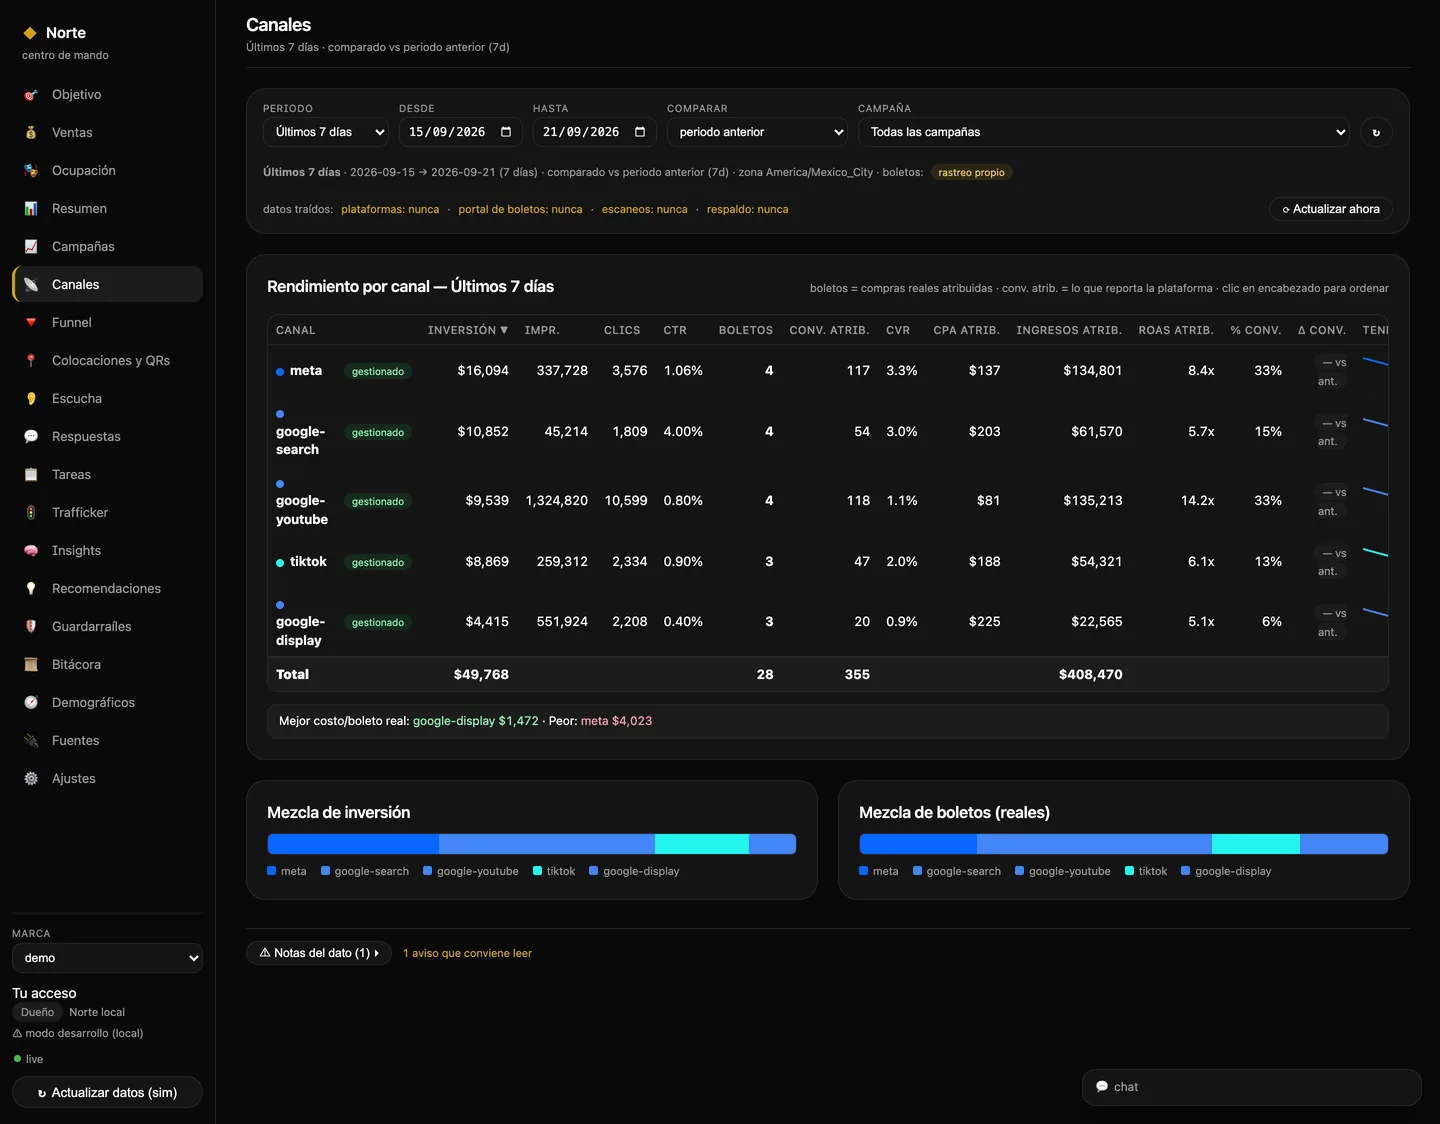Click the google-youtube channel name

point(302,510)
